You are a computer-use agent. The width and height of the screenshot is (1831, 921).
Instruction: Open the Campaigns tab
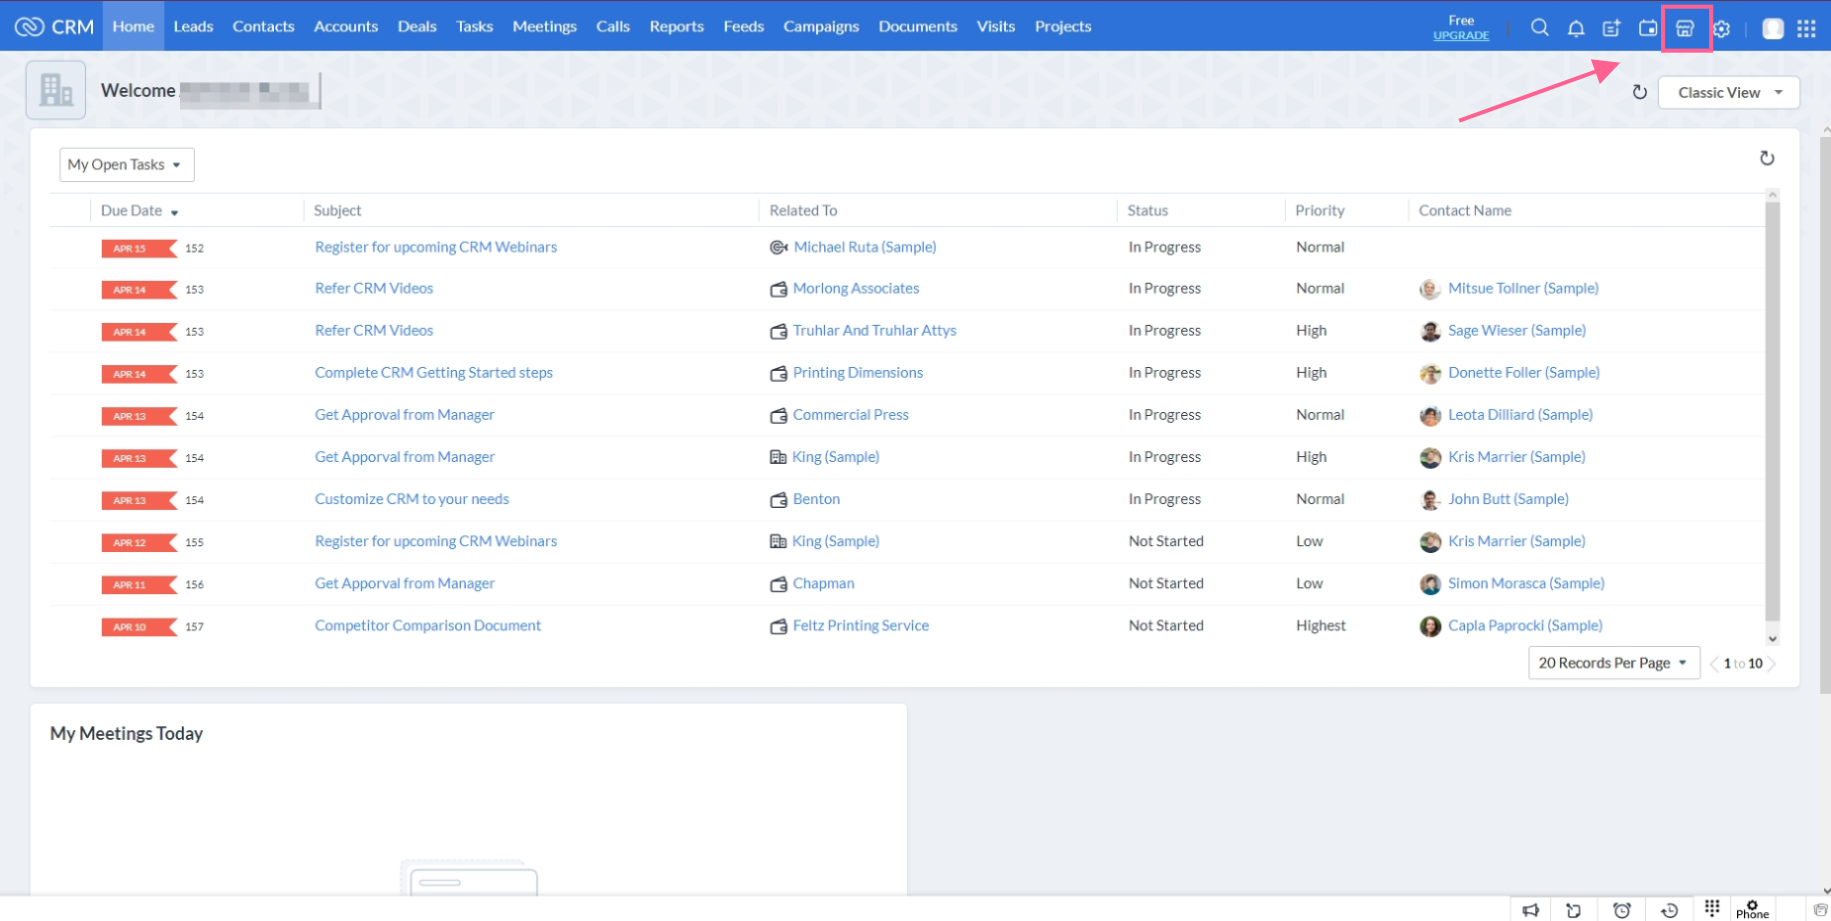coord(821,26)
